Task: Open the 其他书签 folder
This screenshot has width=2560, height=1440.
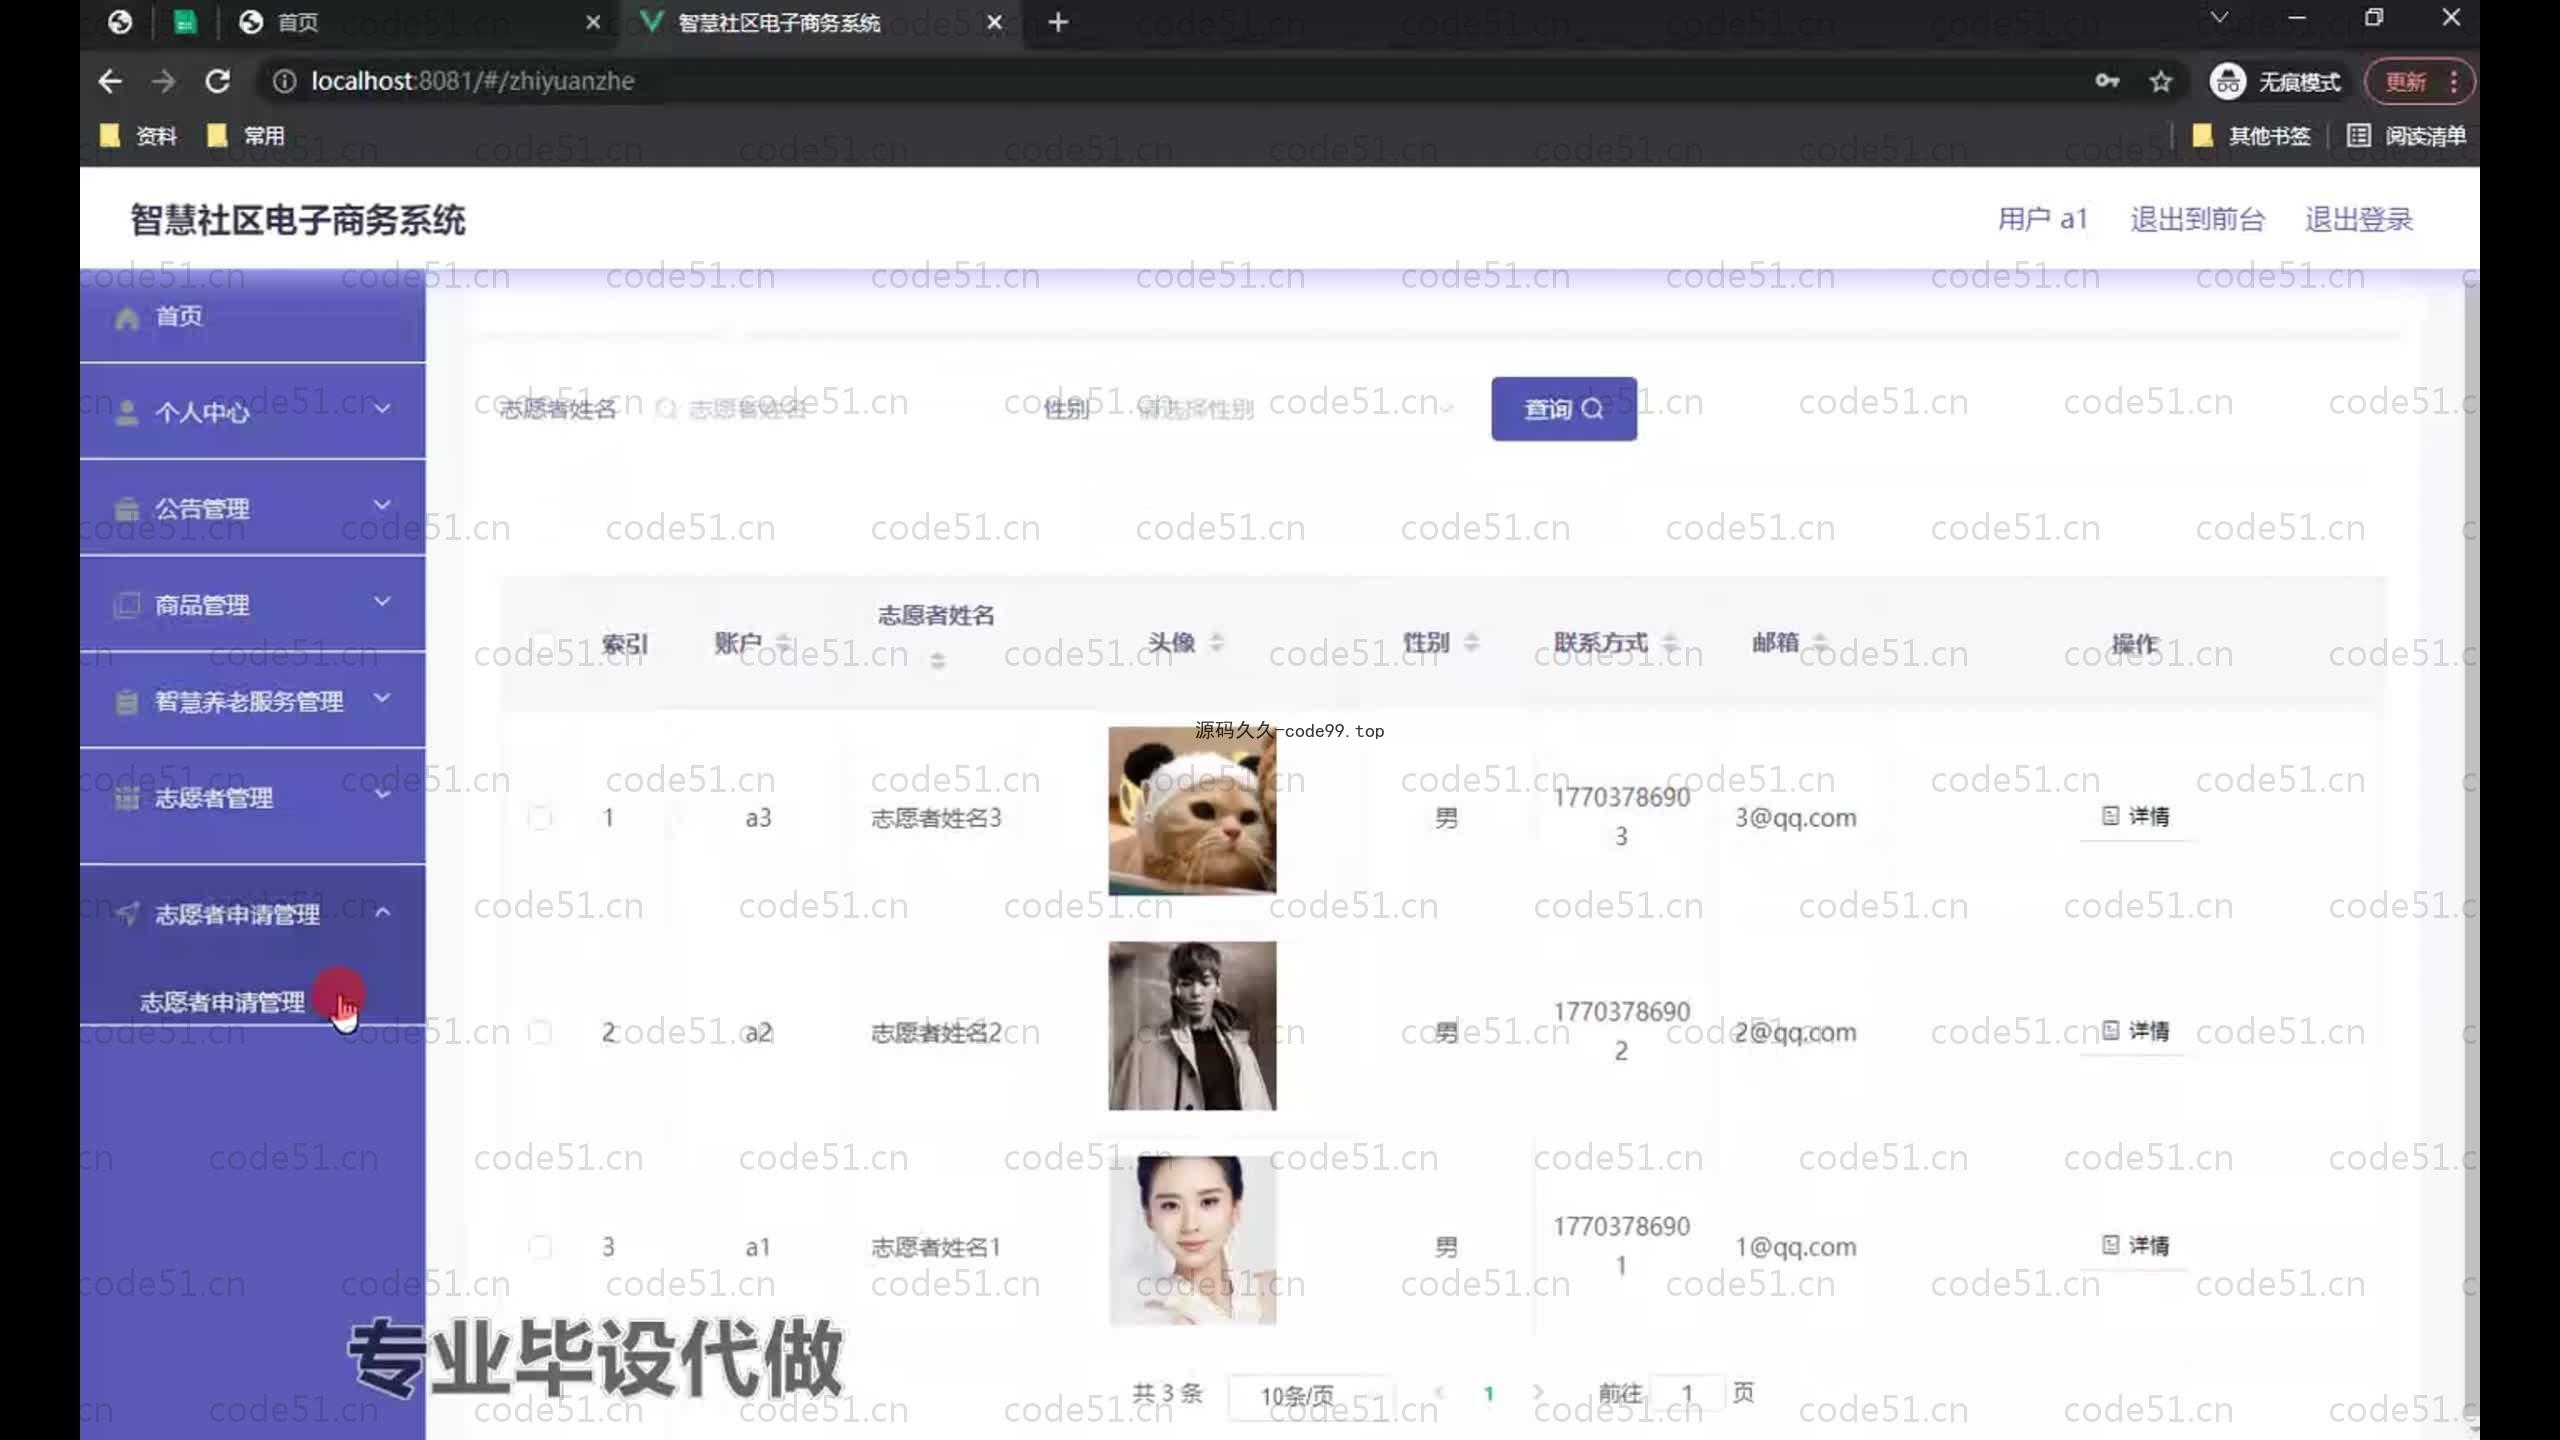Action: pyautogui.click(x=2251, y=136)
